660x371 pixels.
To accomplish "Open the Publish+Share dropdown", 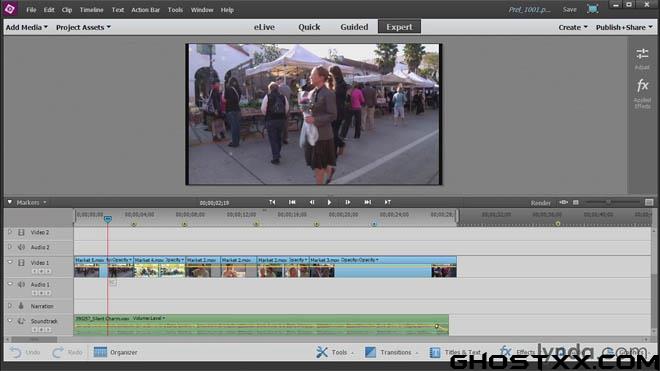I will pyautogui.click(x=624, y=27).
